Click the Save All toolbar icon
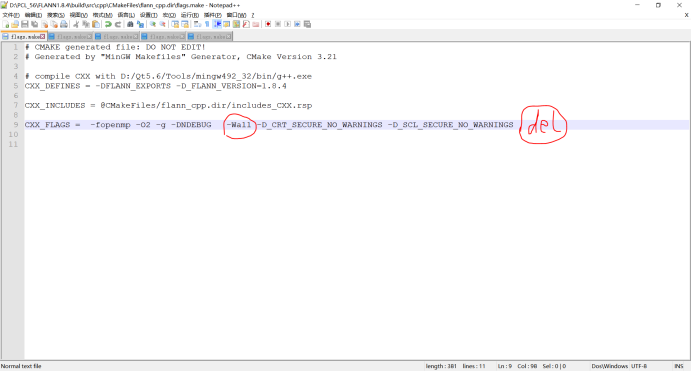Image resolution: width=692 pixels, height=371 pixels. point(34,24)
